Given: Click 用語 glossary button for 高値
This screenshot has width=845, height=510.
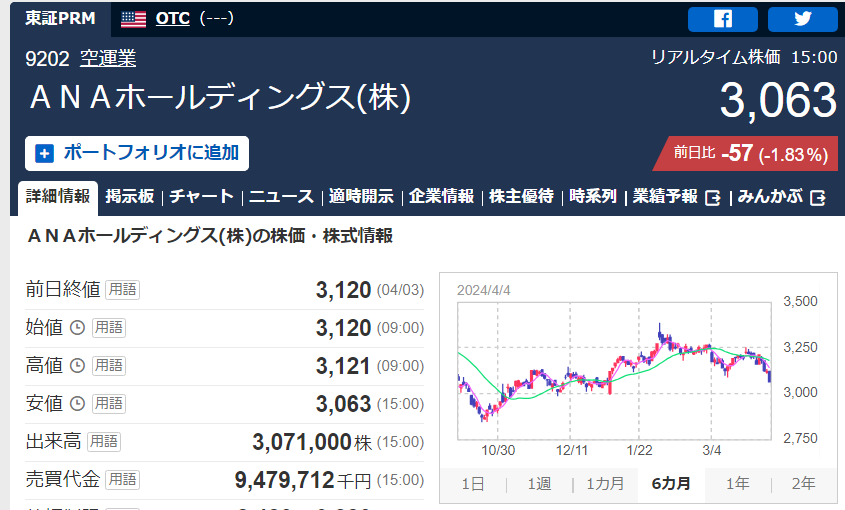Looking at the screenshot, I should (109, 366).
